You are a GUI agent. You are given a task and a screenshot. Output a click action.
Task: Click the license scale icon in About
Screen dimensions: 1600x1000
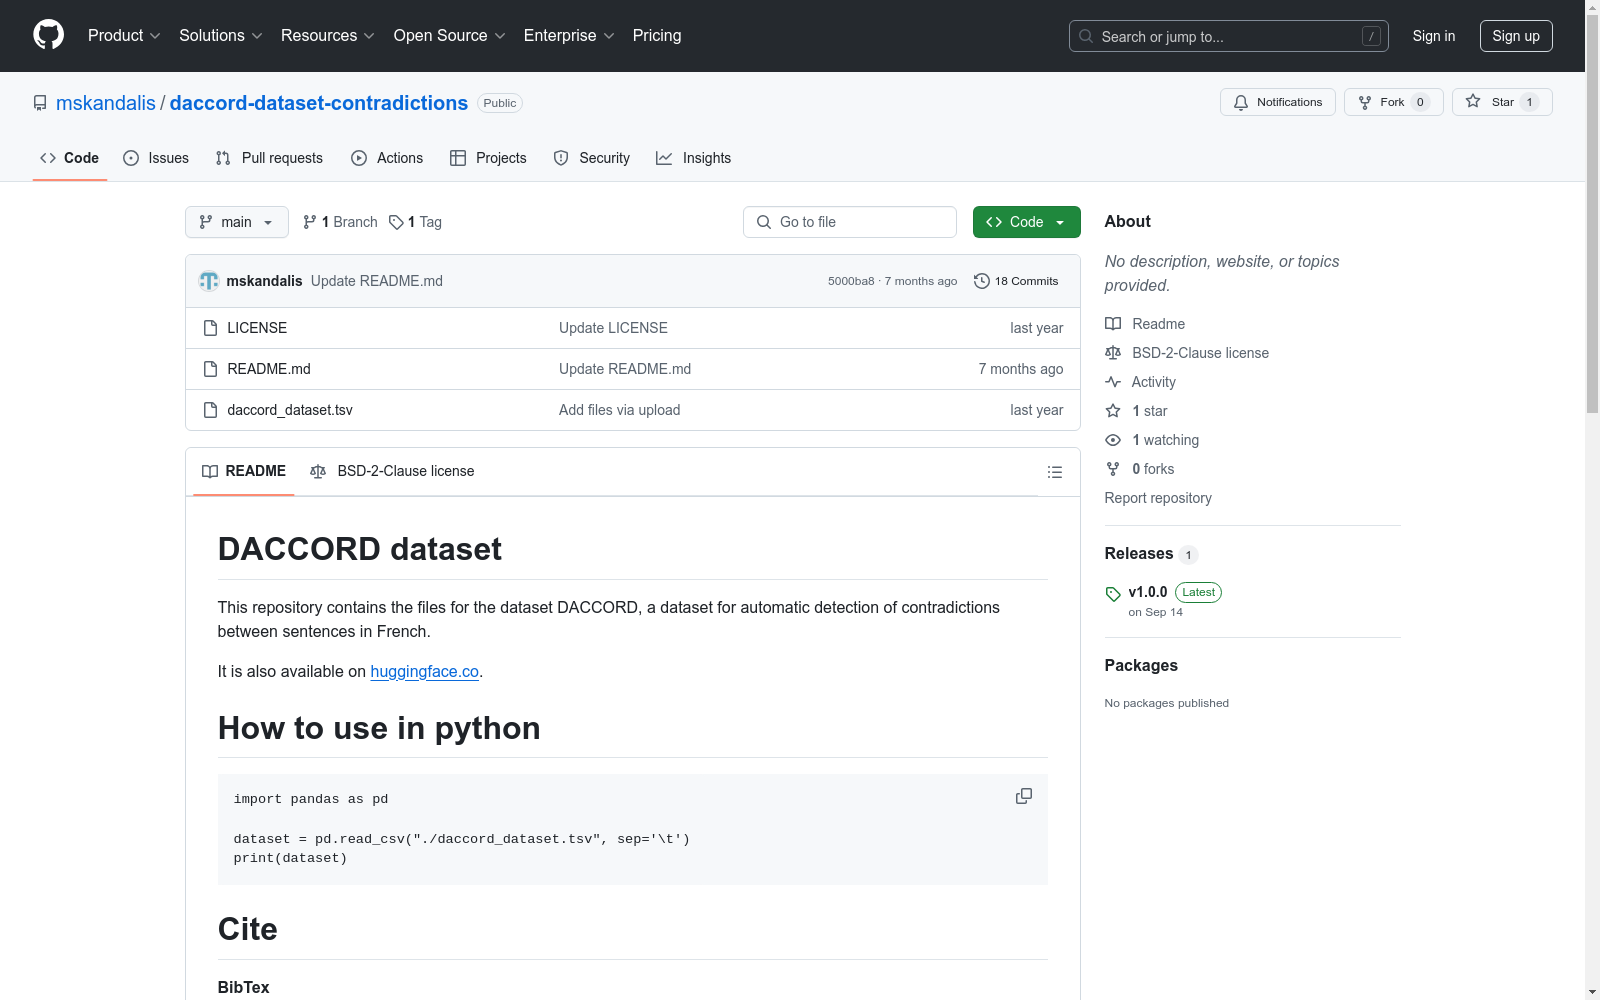coord(1113,353)
